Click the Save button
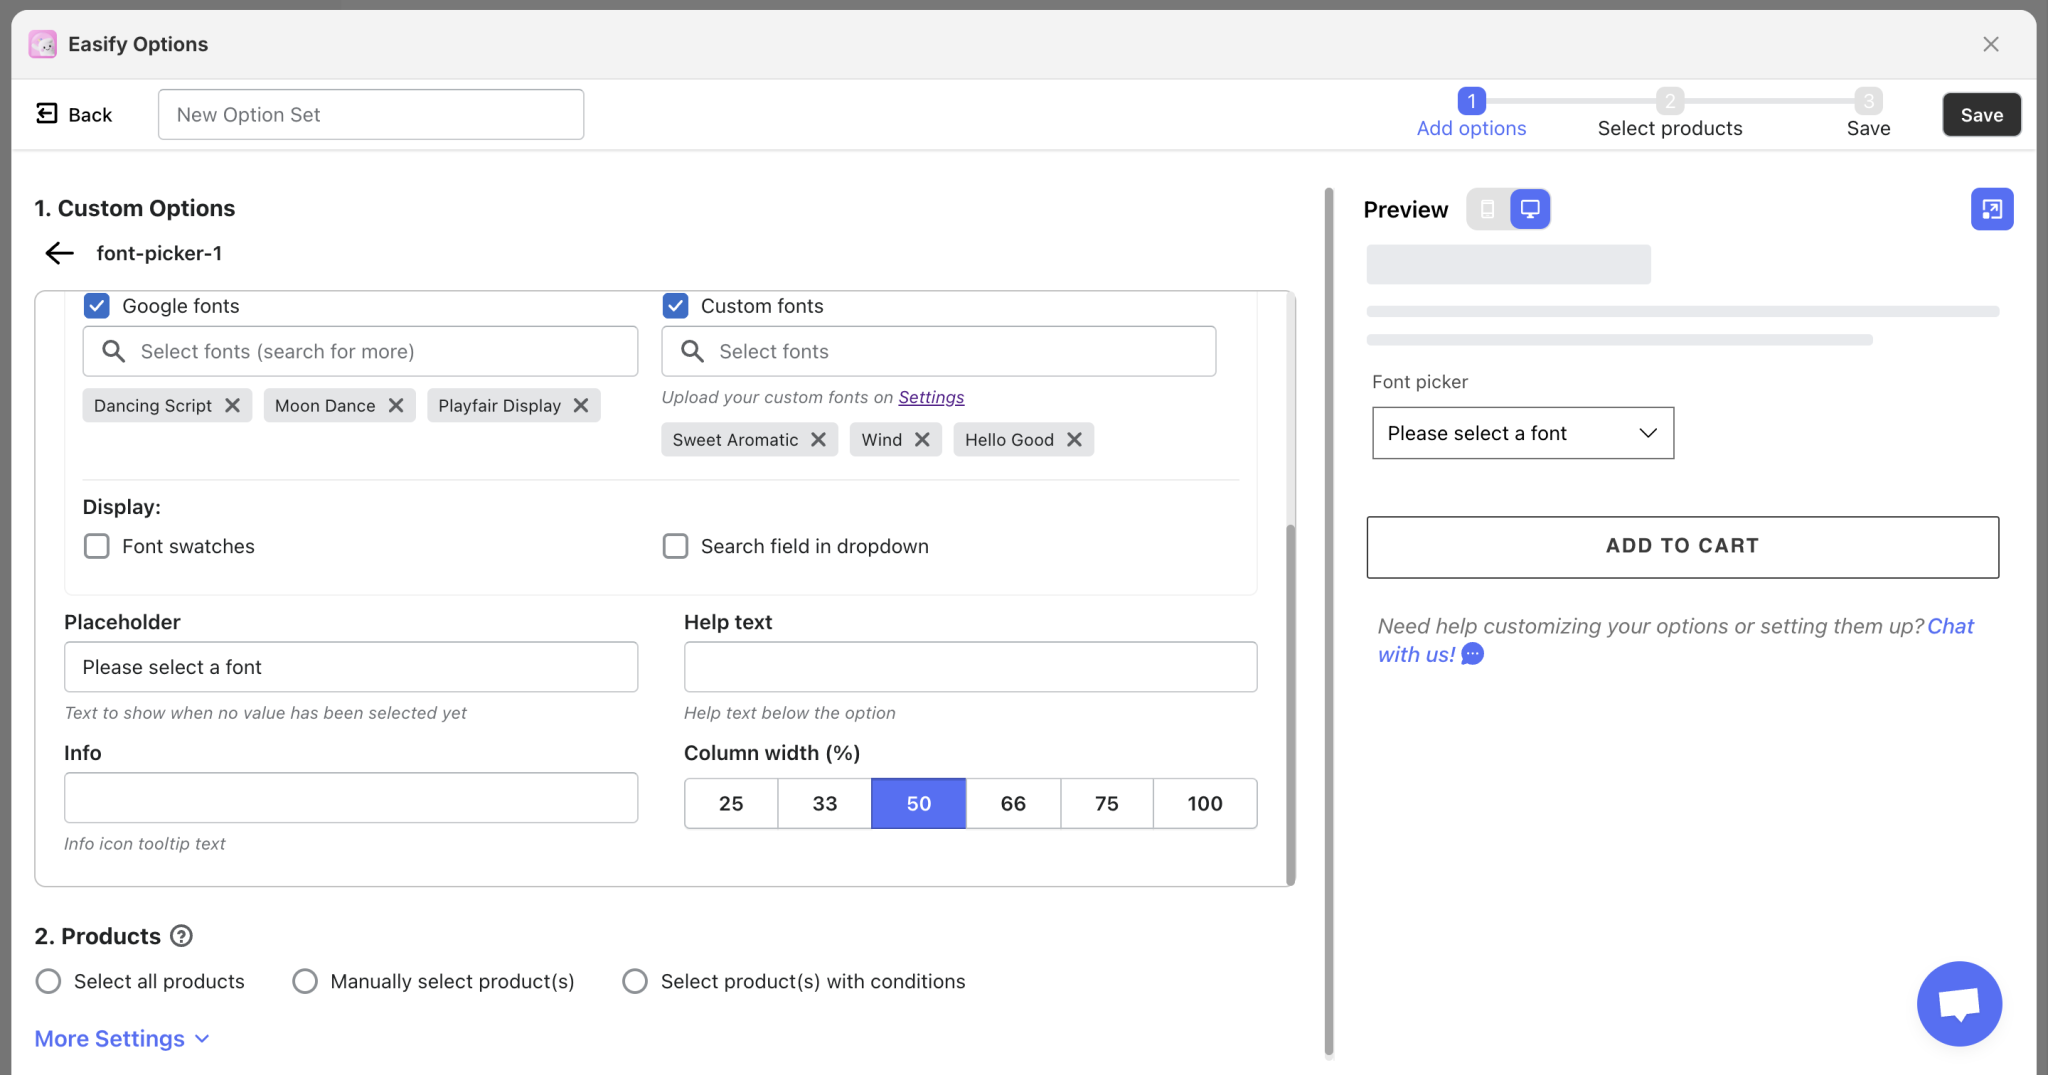This screenshot has width=2048, height=1075. pos(1981,115)
